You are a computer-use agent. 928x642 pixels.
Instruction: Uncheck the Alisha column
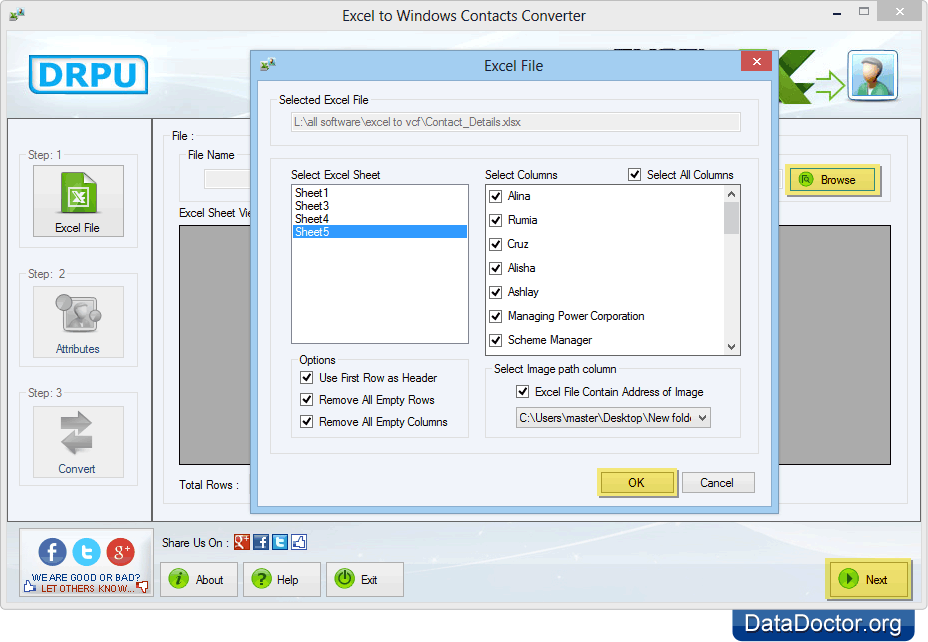click(496, 269)
